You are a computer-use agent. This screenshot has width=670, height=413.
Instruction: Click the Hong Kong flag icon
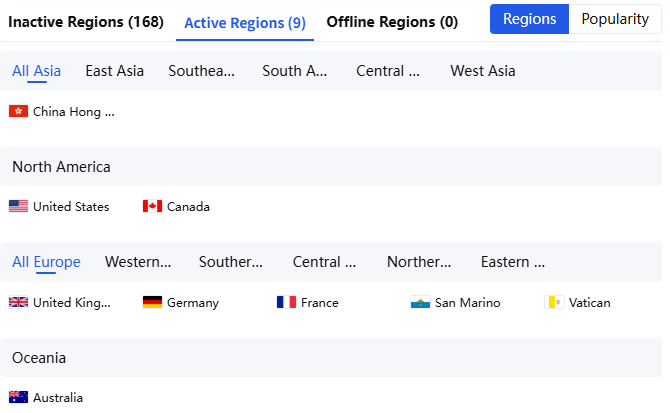pyautogui.click(x=18, y=111)
